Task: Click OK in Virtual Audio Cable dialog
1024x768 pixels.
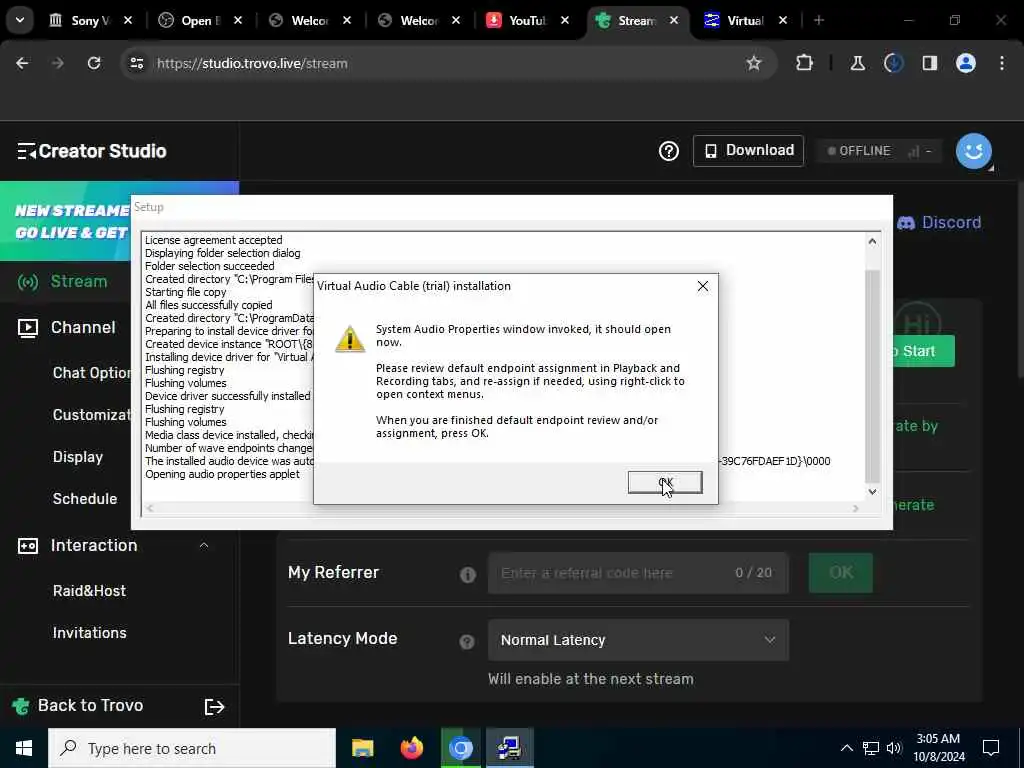Action: click(665, 483)
